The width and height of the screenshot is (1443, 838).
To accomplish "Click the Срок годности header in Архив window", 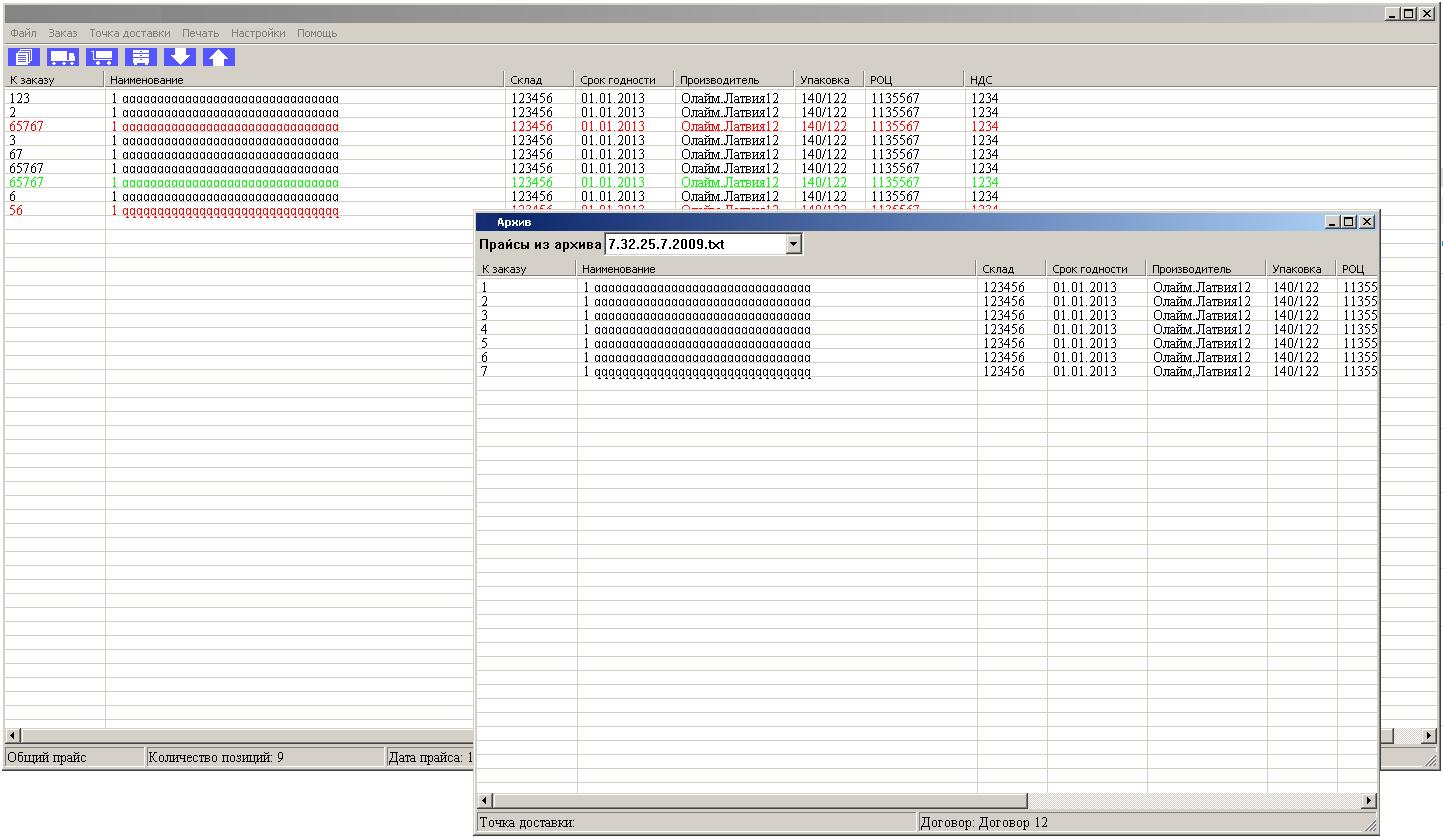I will click(1096, 269).
